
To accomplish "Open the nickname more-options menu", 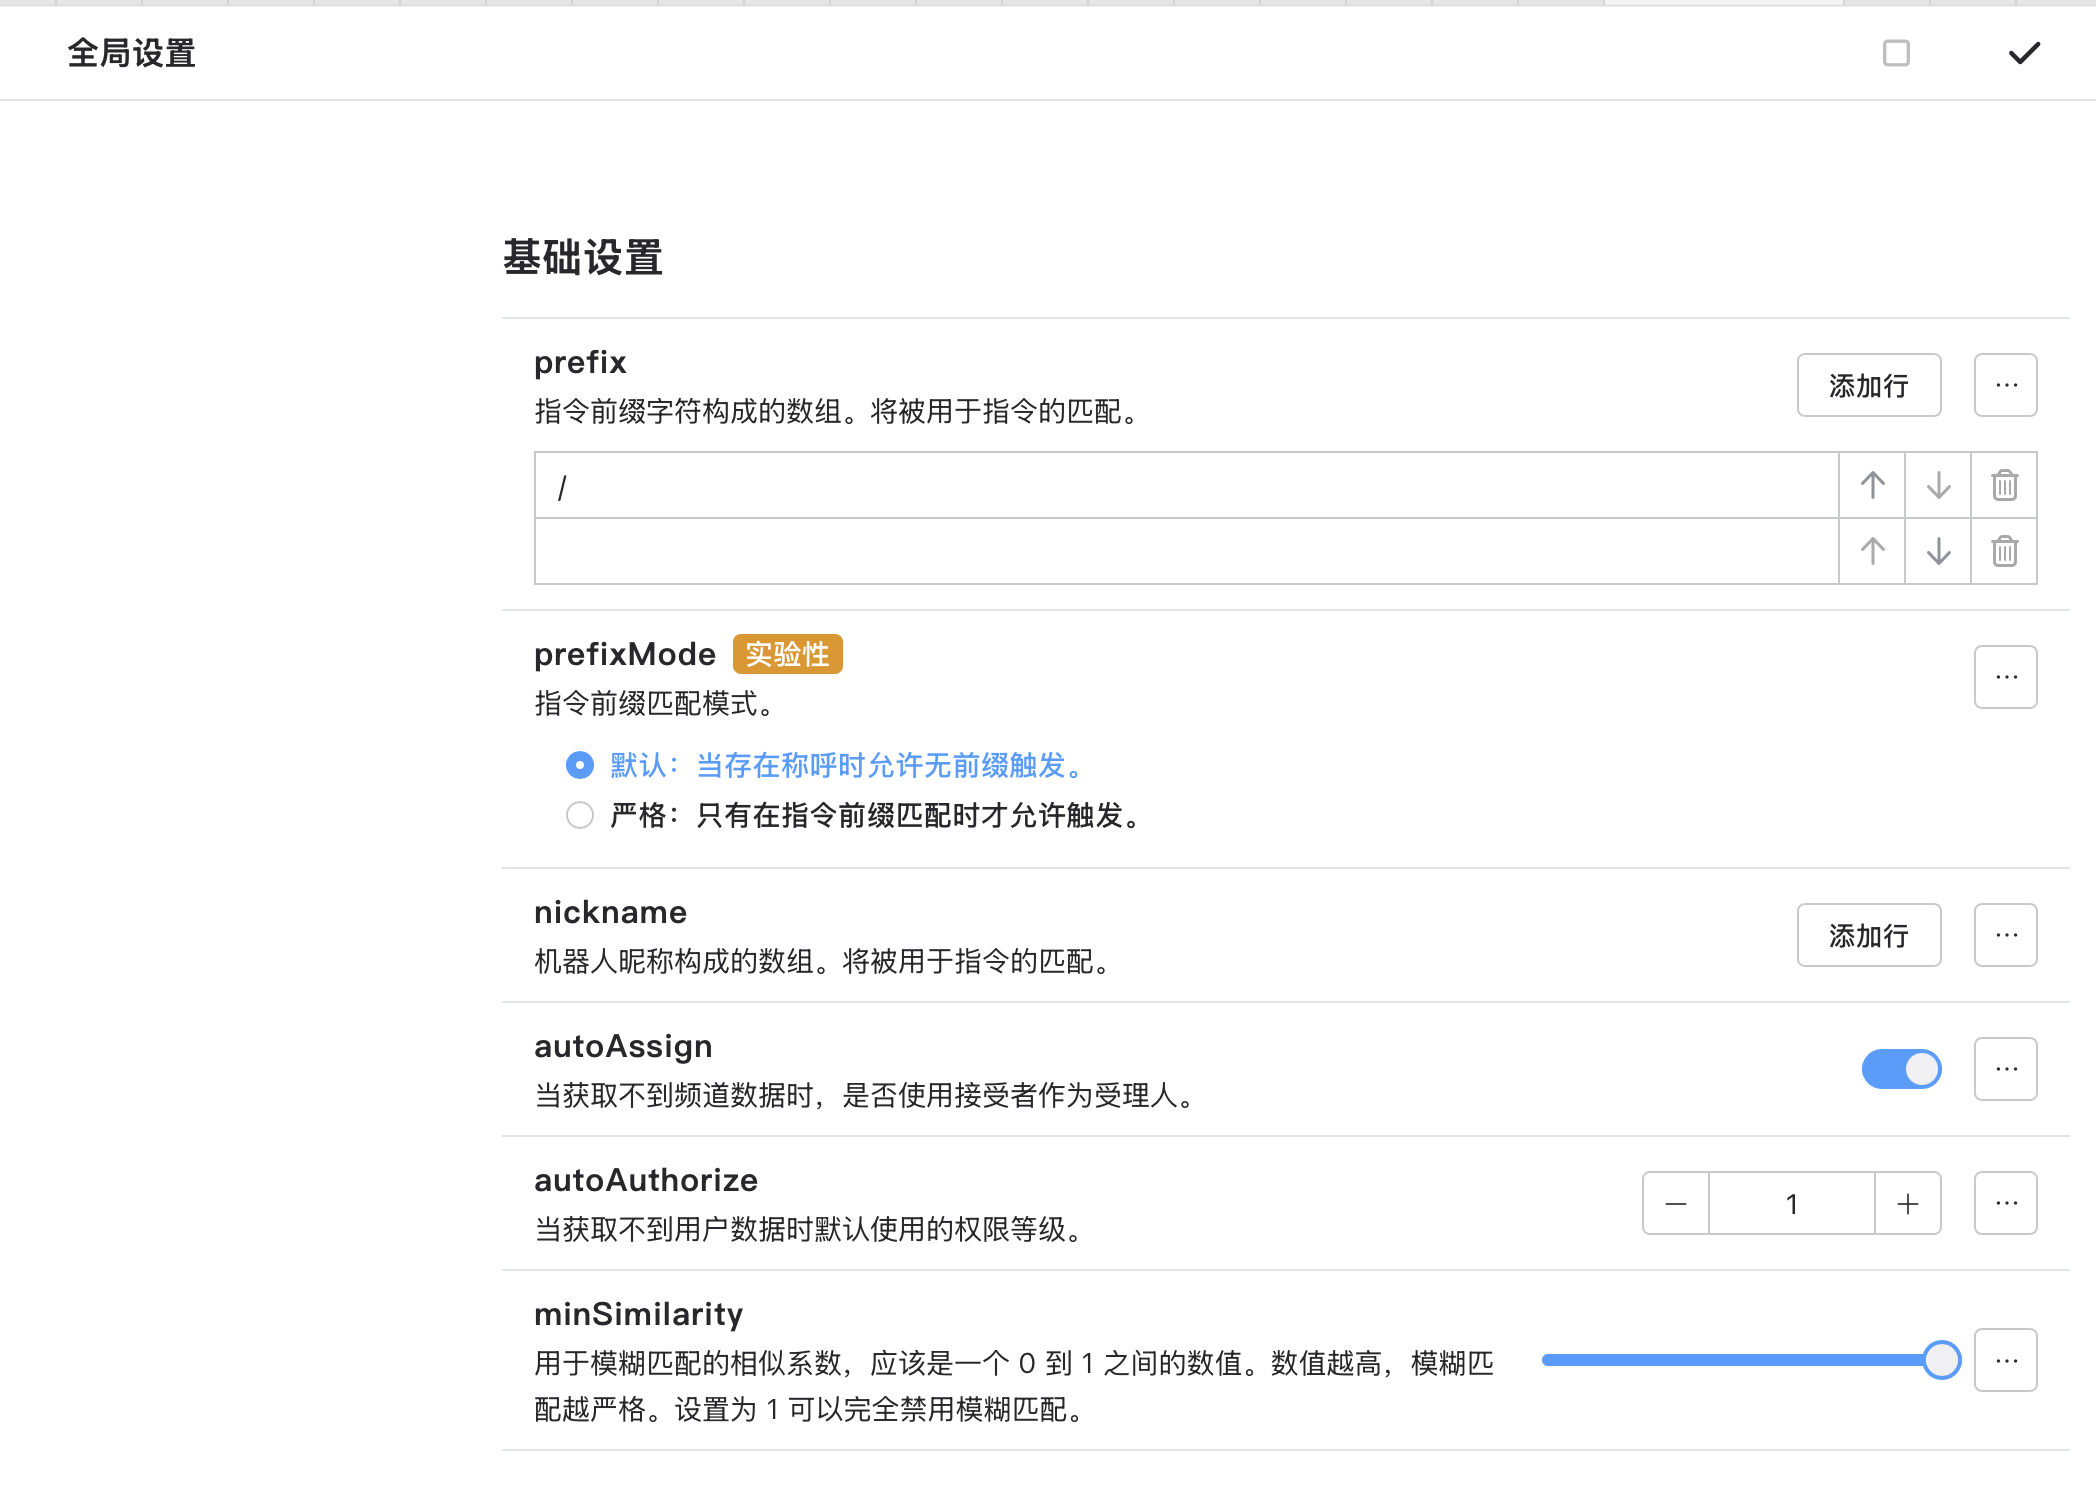I will (x=2006, y=935).
